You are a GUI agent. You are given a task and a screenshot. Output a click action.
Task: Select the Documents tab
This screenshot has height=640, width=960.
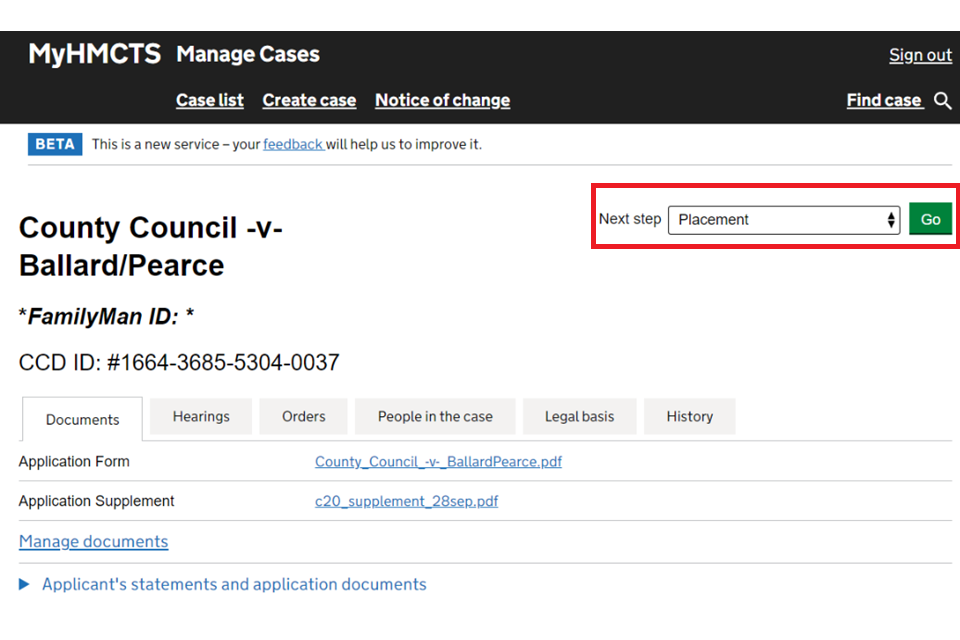click(82, 420)
